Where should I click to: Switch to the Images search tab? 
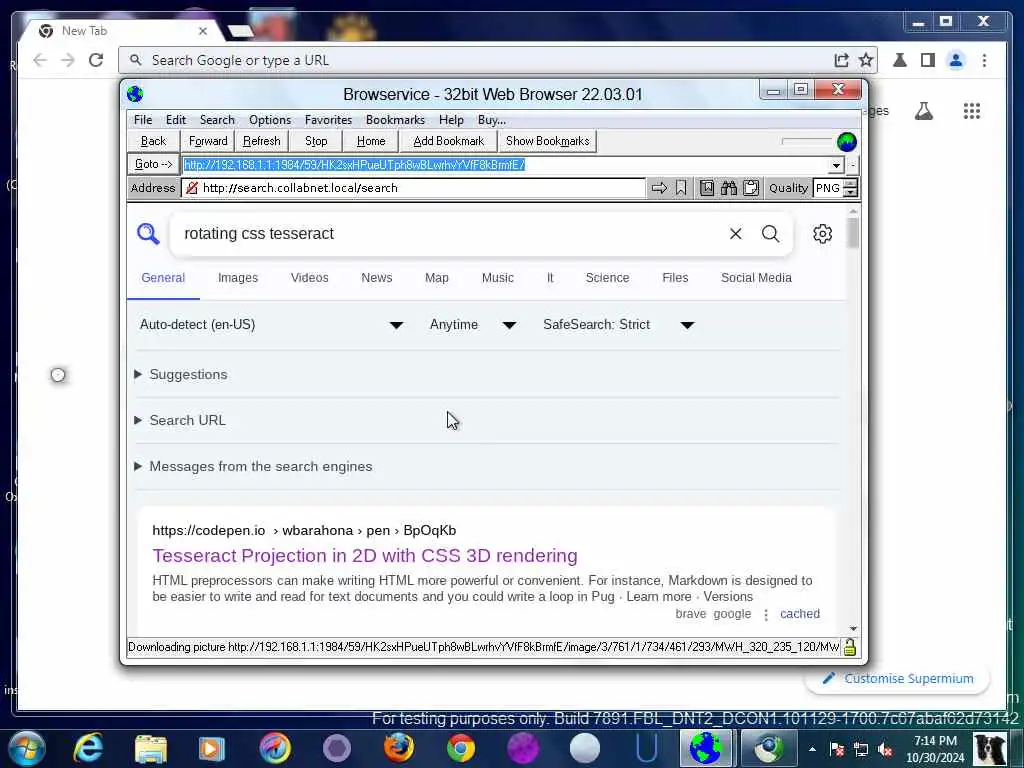point(238,278)
